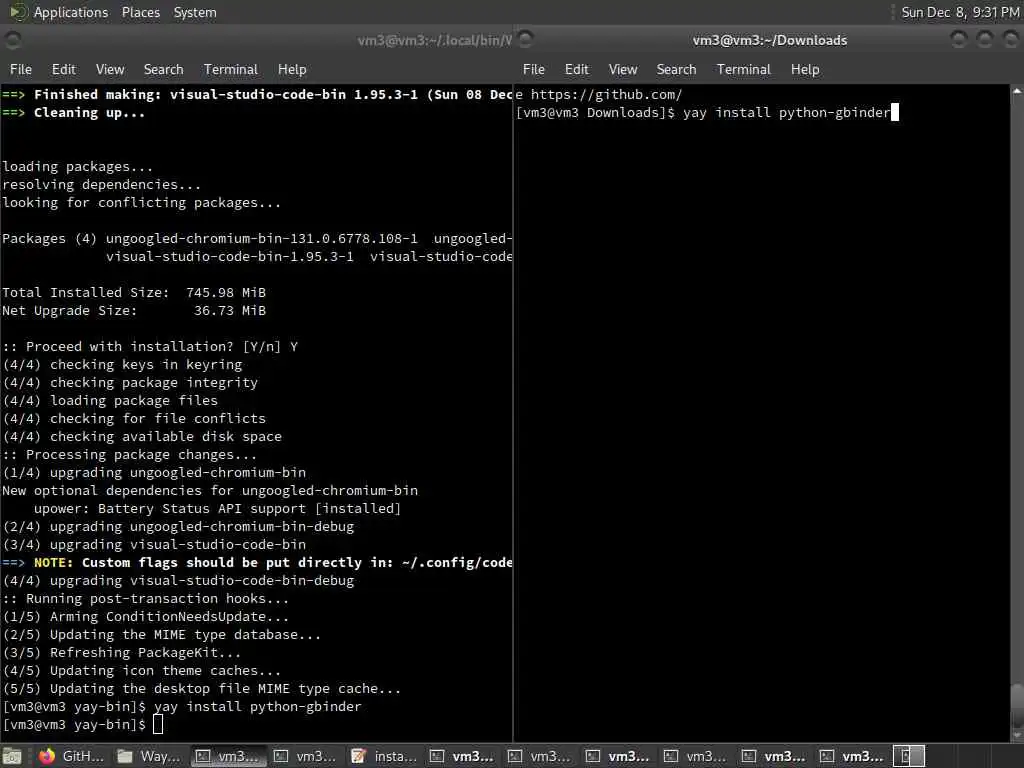Click '(1/5) Arming ConditionNeedsUpdate...' line
1024x768 pixels.
click(x=146, y=616)
